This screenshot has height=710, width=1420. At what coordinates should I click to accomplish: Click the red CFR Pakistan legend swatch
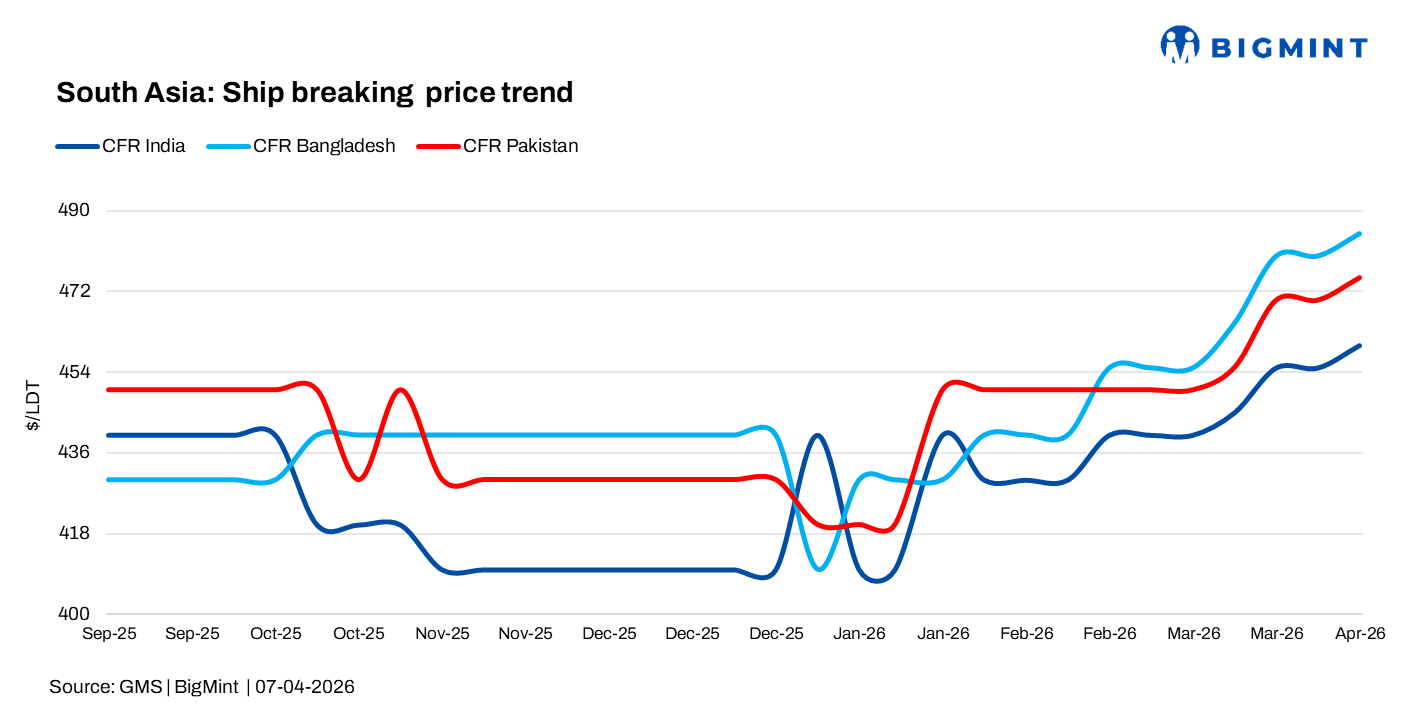437,146
